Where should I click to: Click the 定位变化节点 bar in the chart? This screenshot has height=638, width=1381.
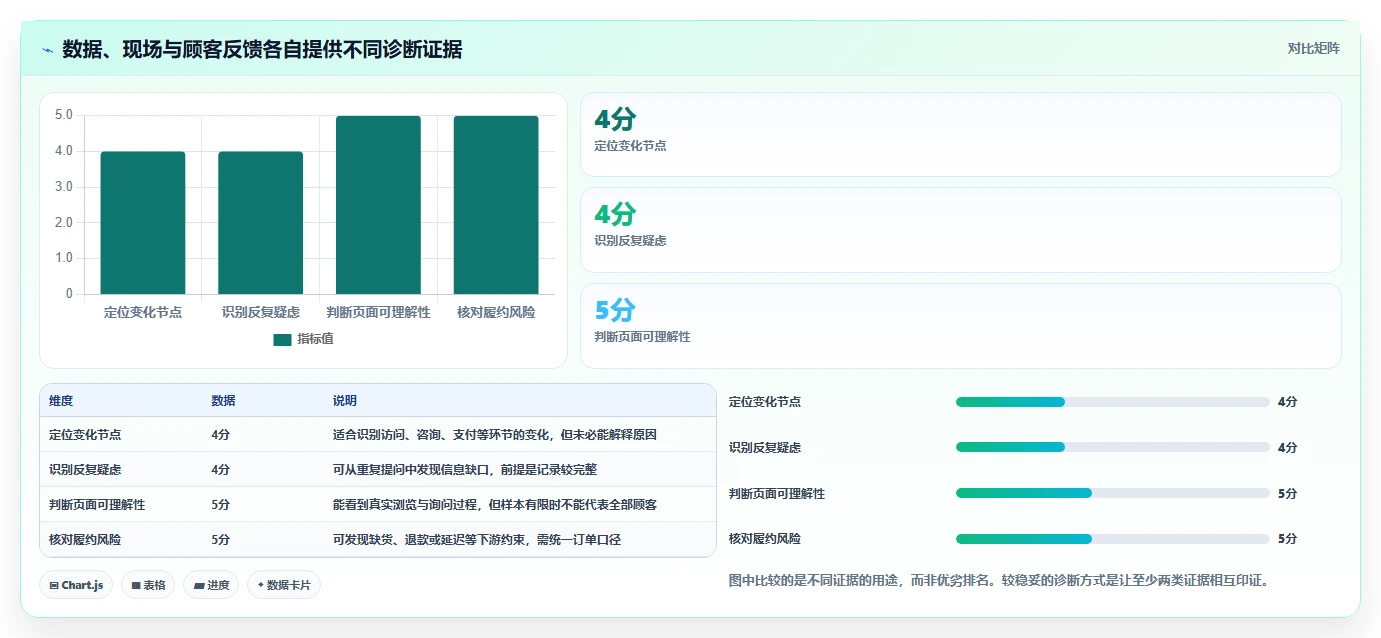(143, 223)
